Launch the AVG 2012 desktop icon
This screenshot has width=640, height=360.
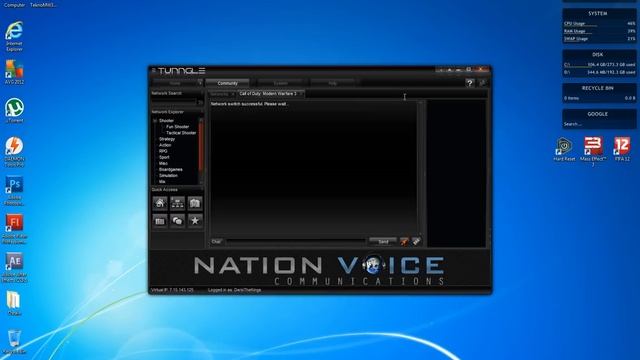[x=14, y=72]
